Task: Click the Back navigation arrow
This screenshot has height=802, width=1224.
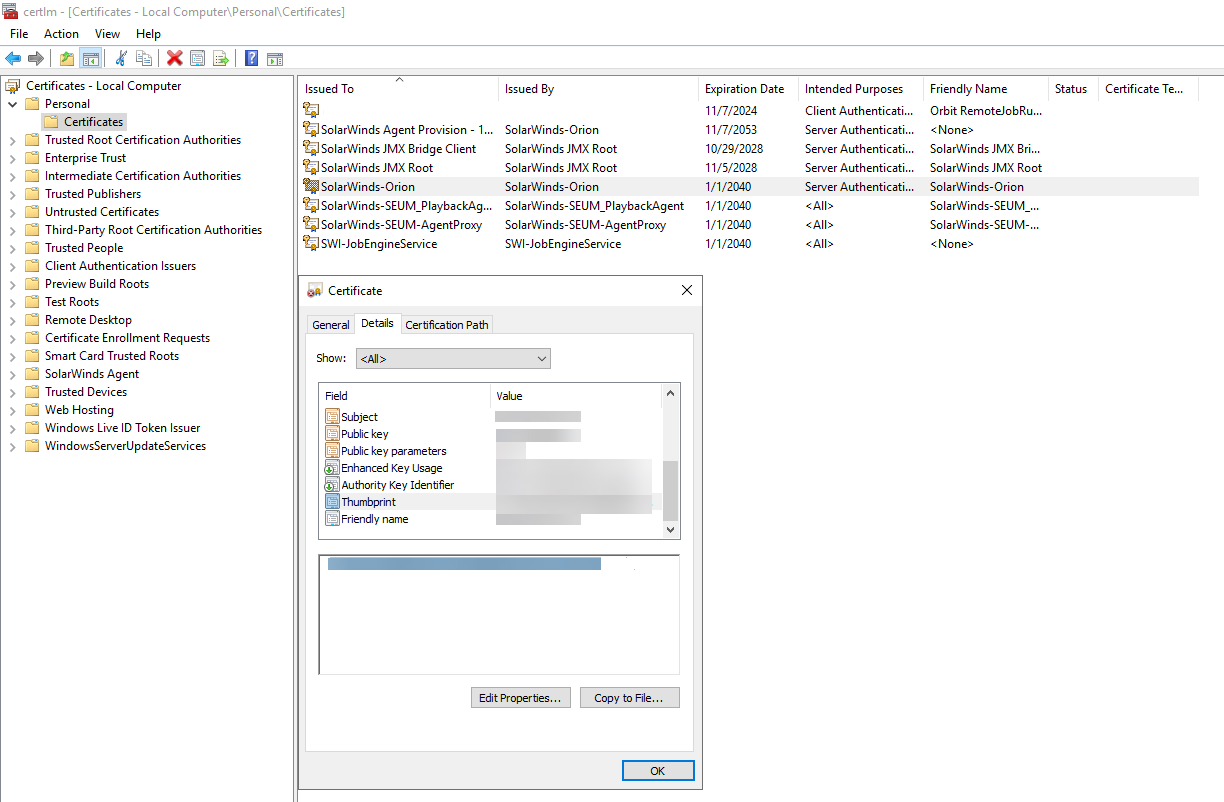Action: click(x=13, y=57)
